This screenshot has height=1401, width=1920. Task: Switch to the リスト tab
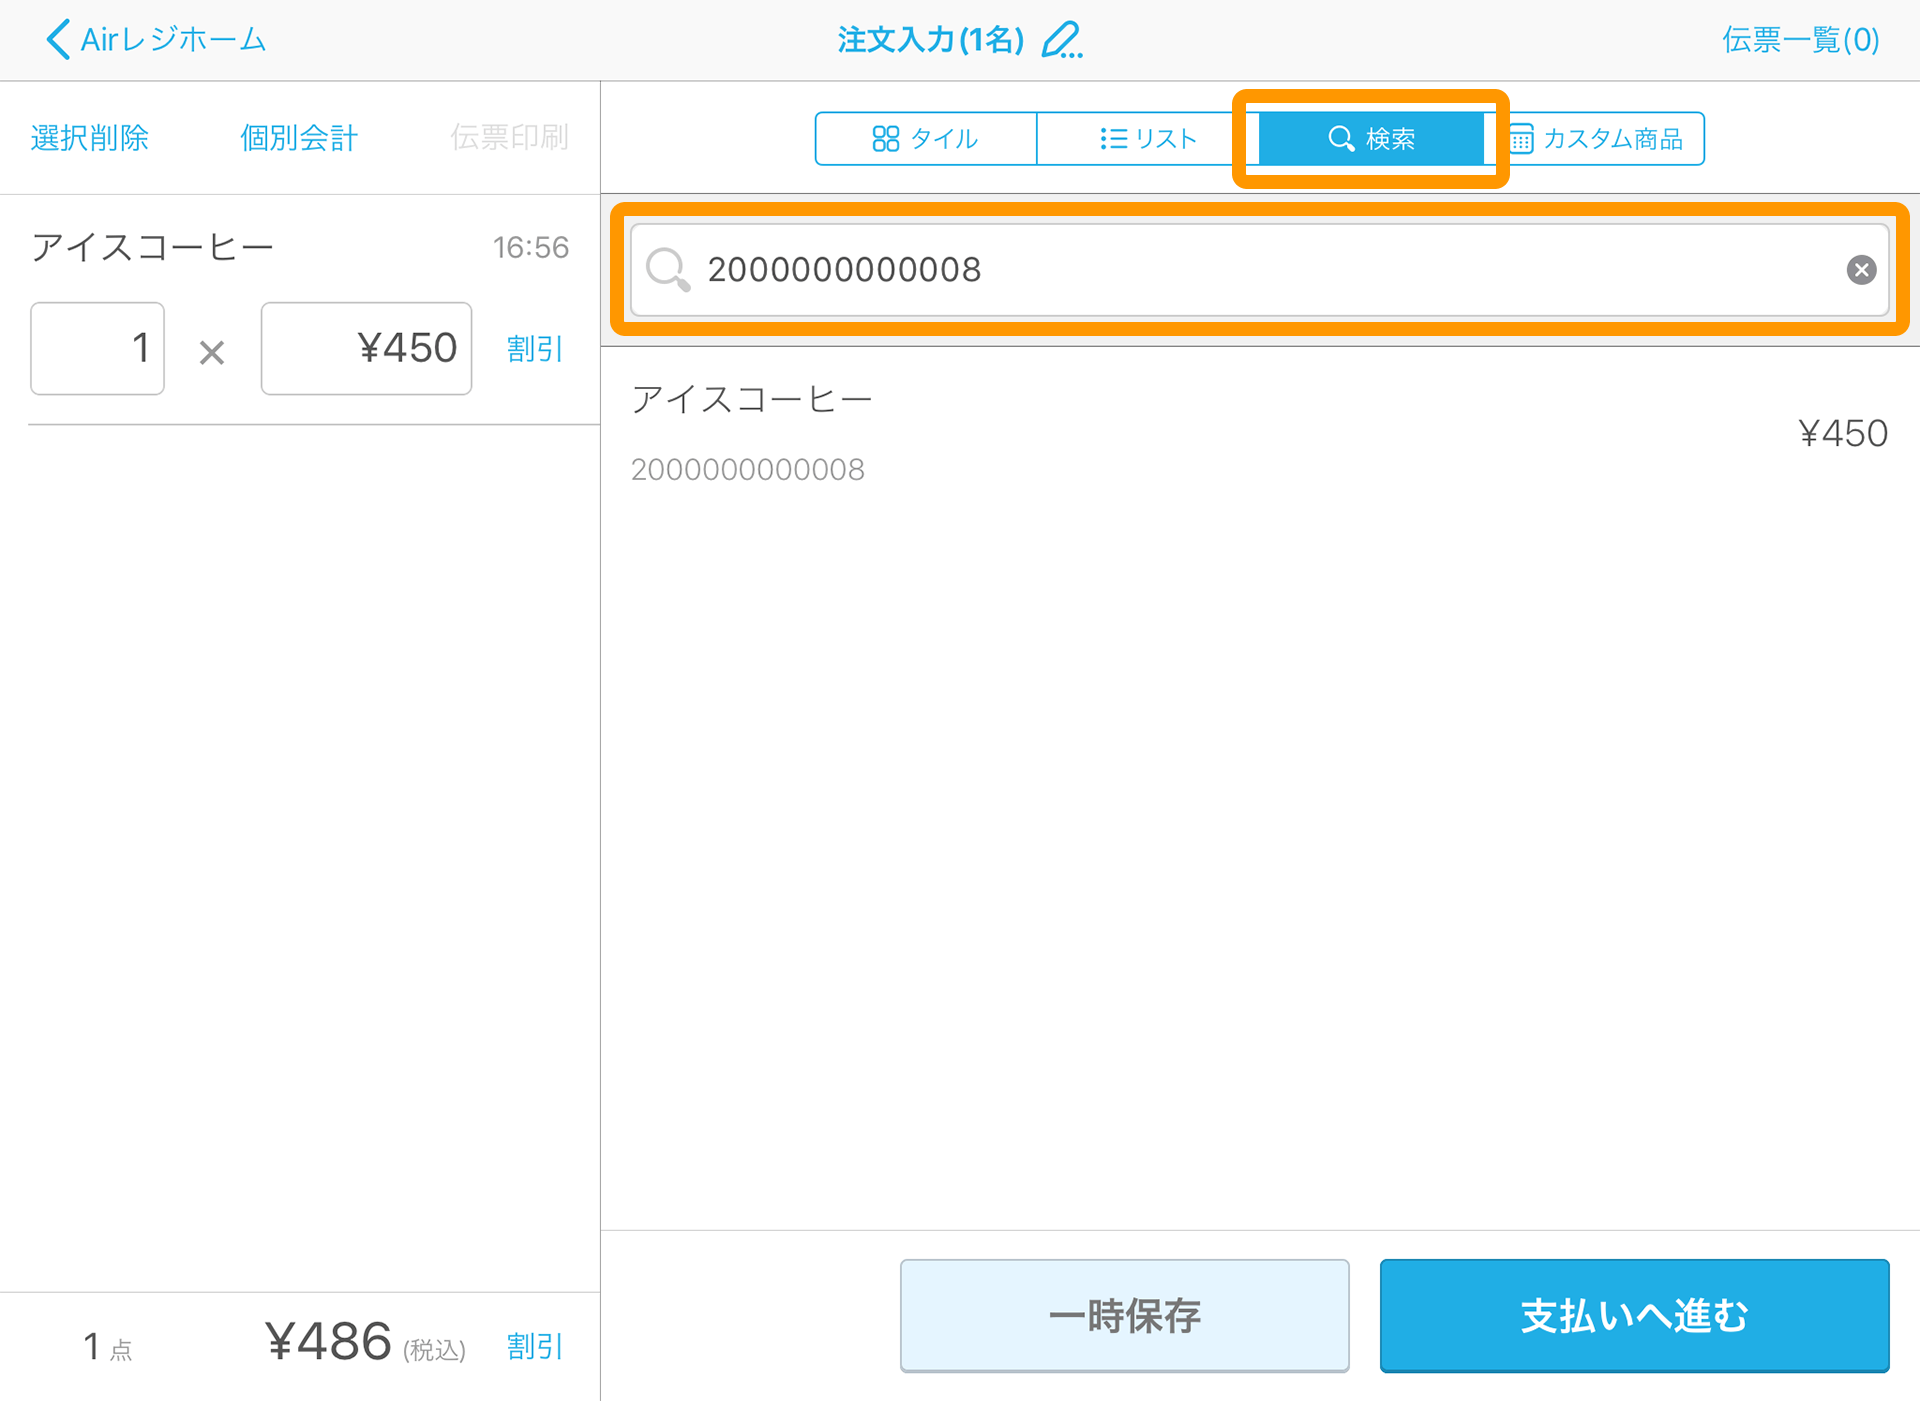[x=1147, y=138]
